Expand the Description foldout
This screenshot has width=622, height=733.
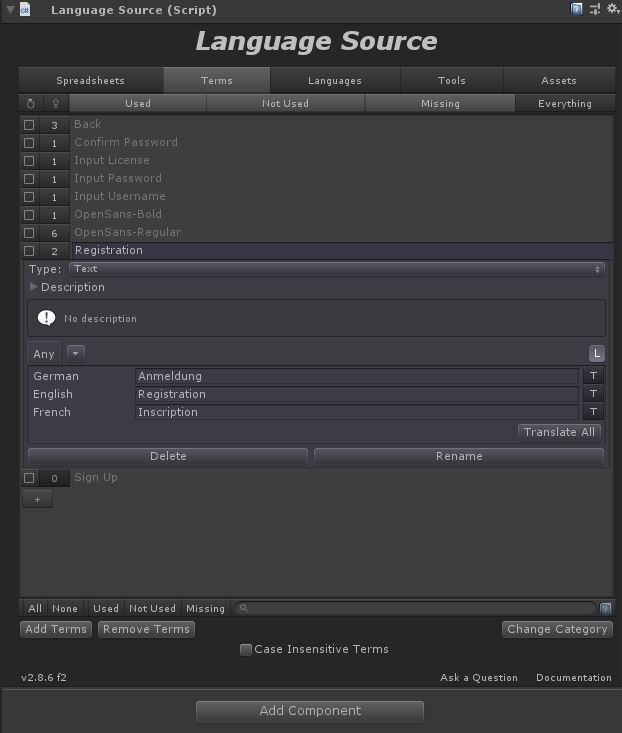[x=35, y=287]
